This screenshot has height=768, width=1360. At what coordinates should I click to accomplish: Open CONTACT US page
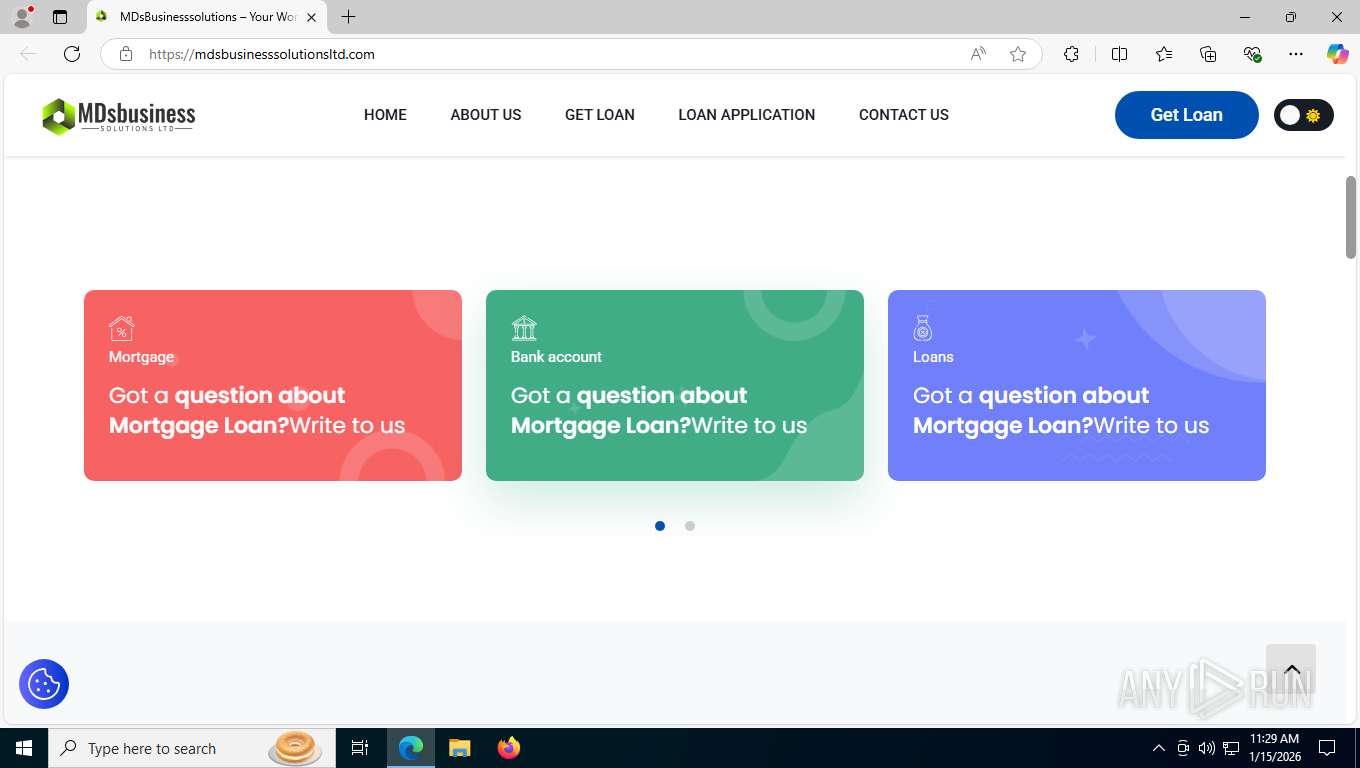[x=904, y=115]
